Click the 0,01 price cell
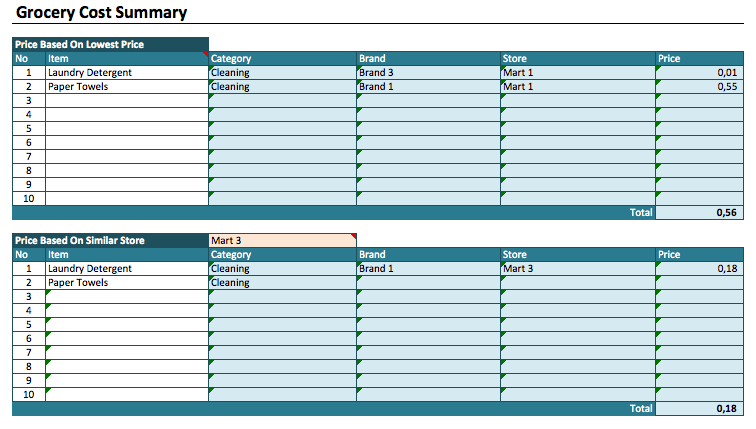Screen dimensions: 756x429 point(700,73)
